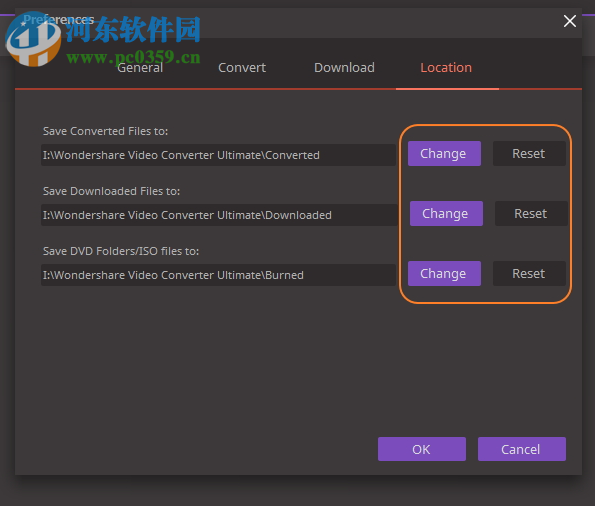
Task: Click the 'Save Converted Files to:' label
Action: point(105,131)
